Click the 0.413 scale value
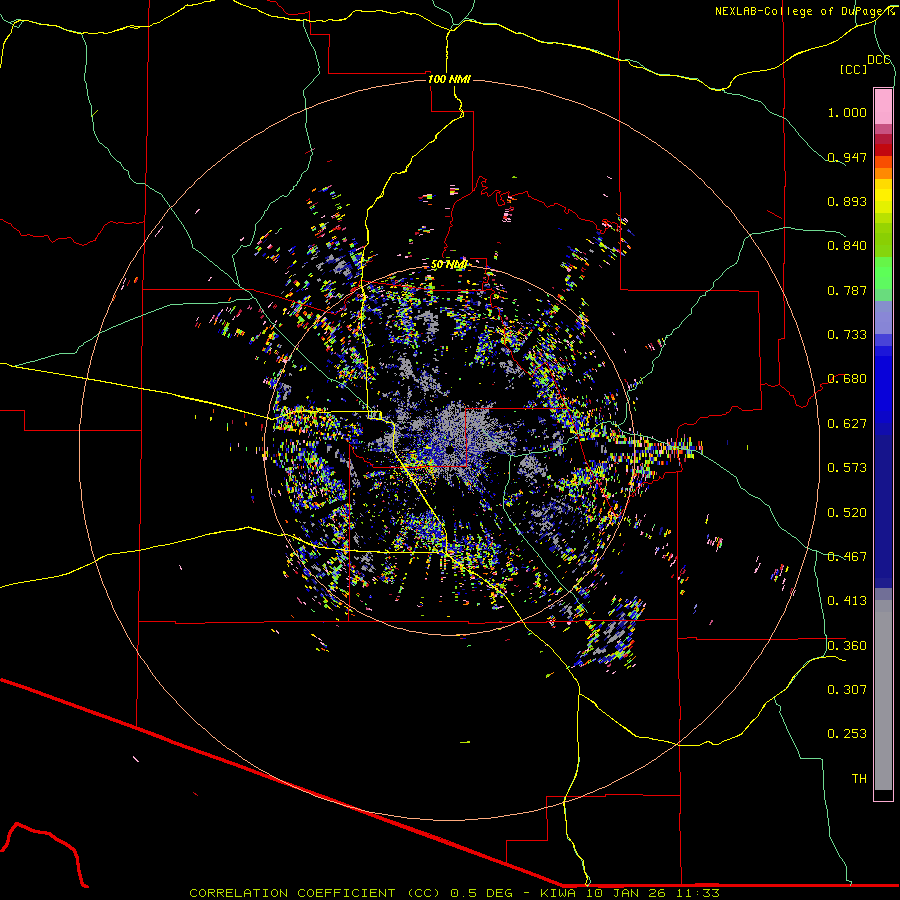900x900 pixels. tap(847, 601)
